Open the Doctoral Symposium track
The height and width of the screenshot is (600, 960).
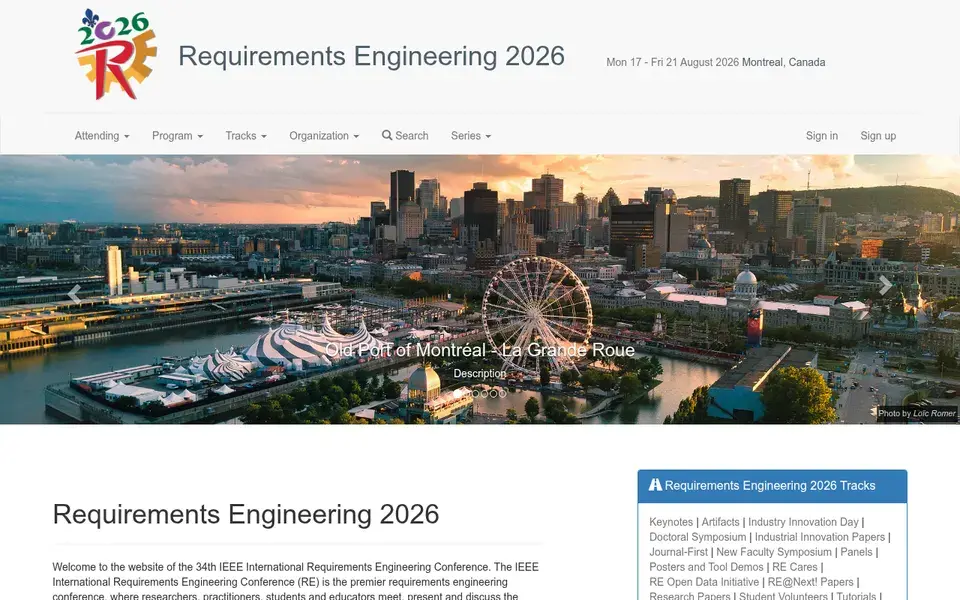(x=697, y=537)
